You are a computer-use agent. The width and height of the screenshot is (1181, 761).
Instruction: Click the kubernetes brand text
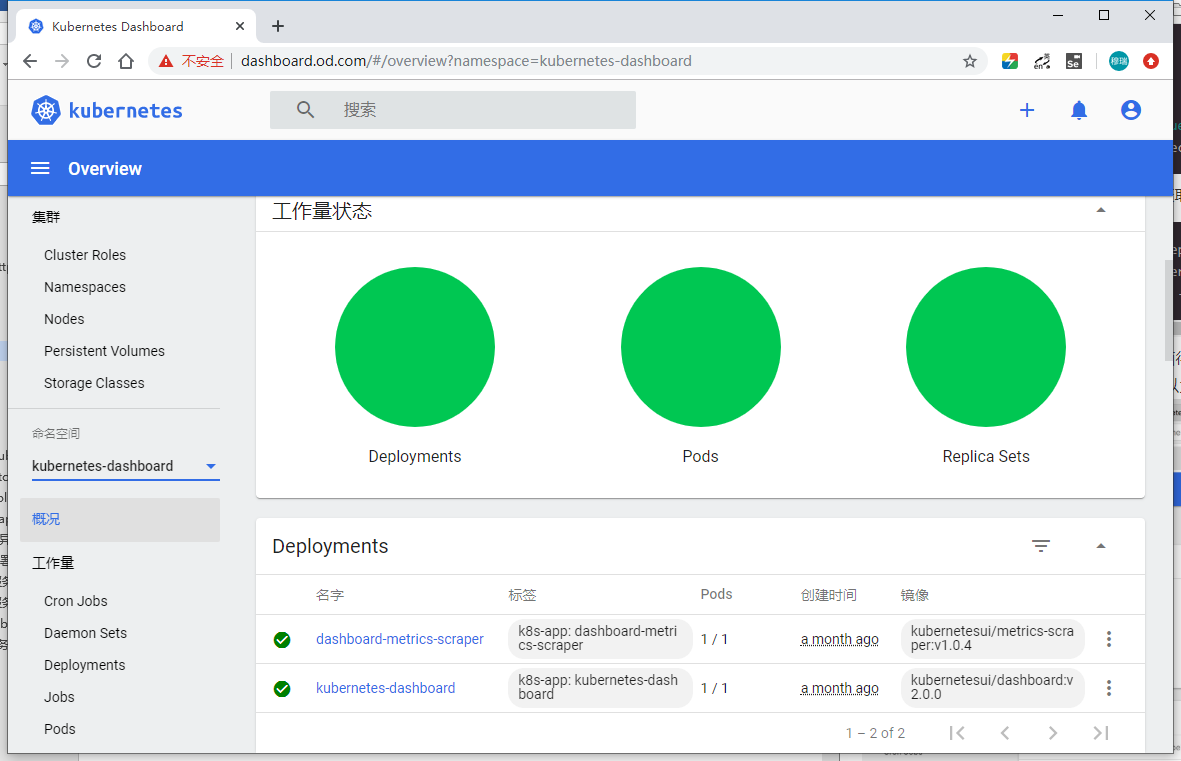[x=126, y=111]
